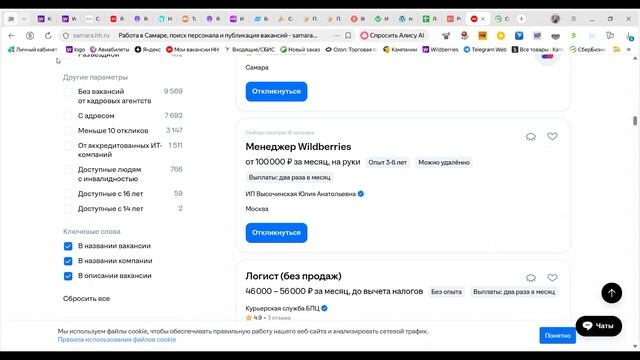Uncheck В названии вакансии keyword option
The image size is (640, 360).
pos(68,246)
